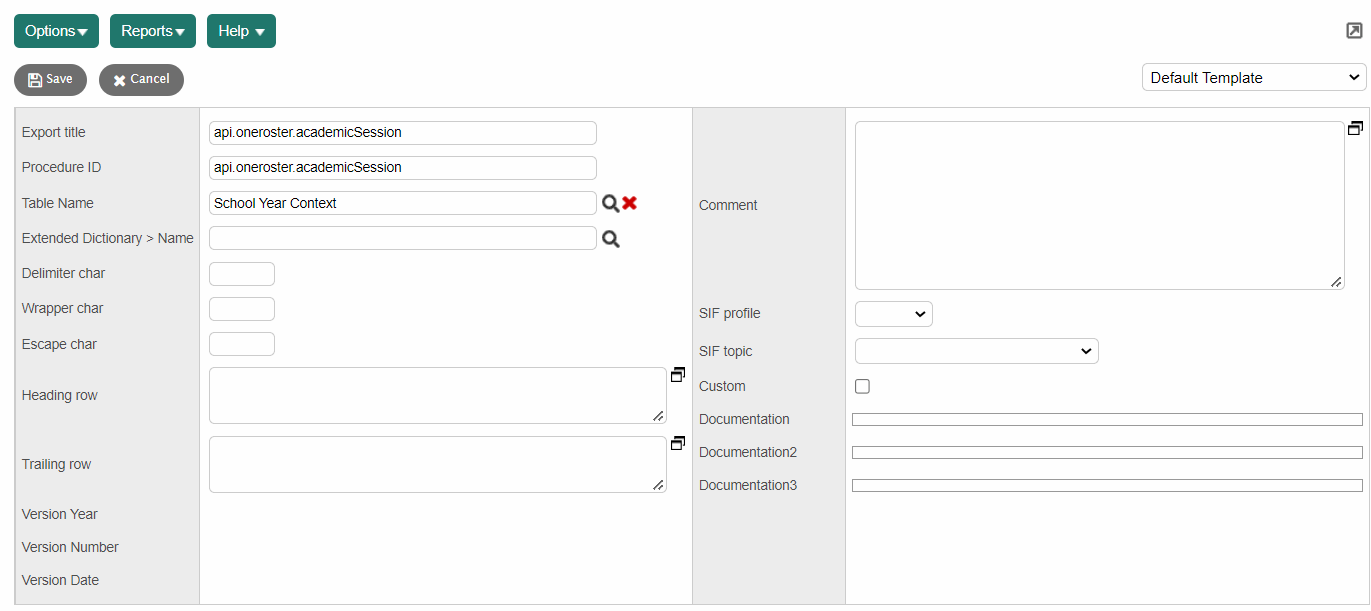Open the Comment field popup editor icon

[x=1355, y=128]
